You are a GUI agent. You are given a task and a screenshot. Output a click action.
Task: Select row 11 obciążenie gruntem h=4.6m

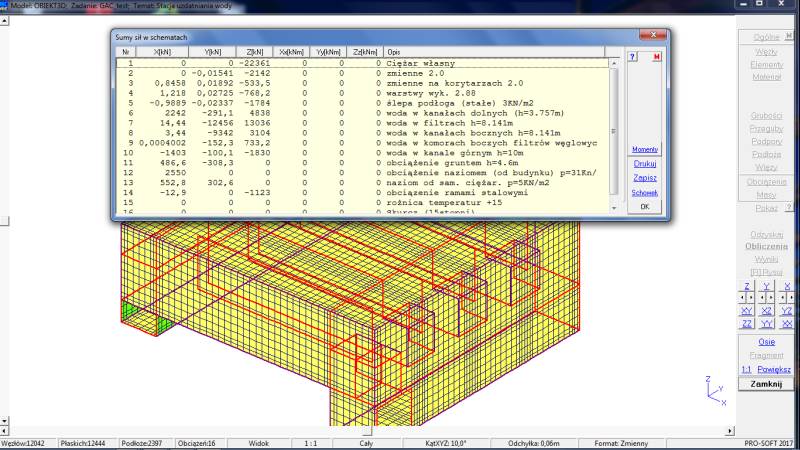pos(362,163)
